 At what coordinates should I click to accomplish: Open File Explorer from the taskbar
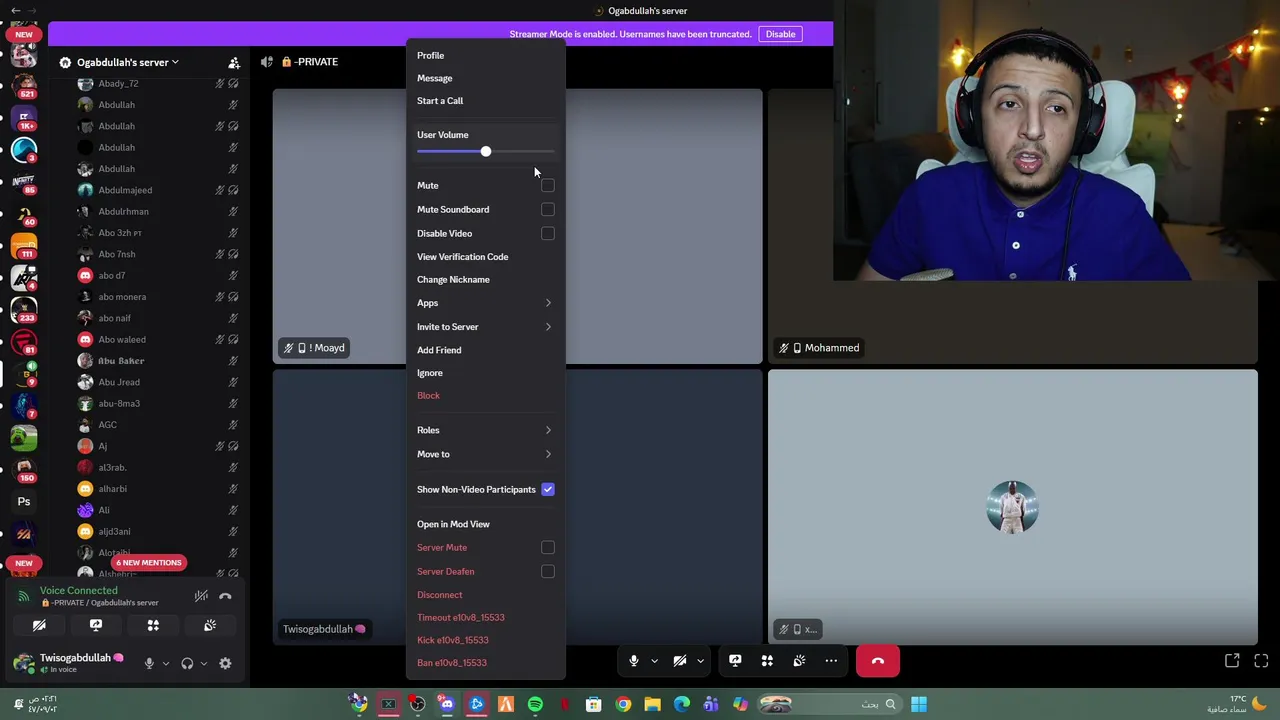click(x=652, y=705)
